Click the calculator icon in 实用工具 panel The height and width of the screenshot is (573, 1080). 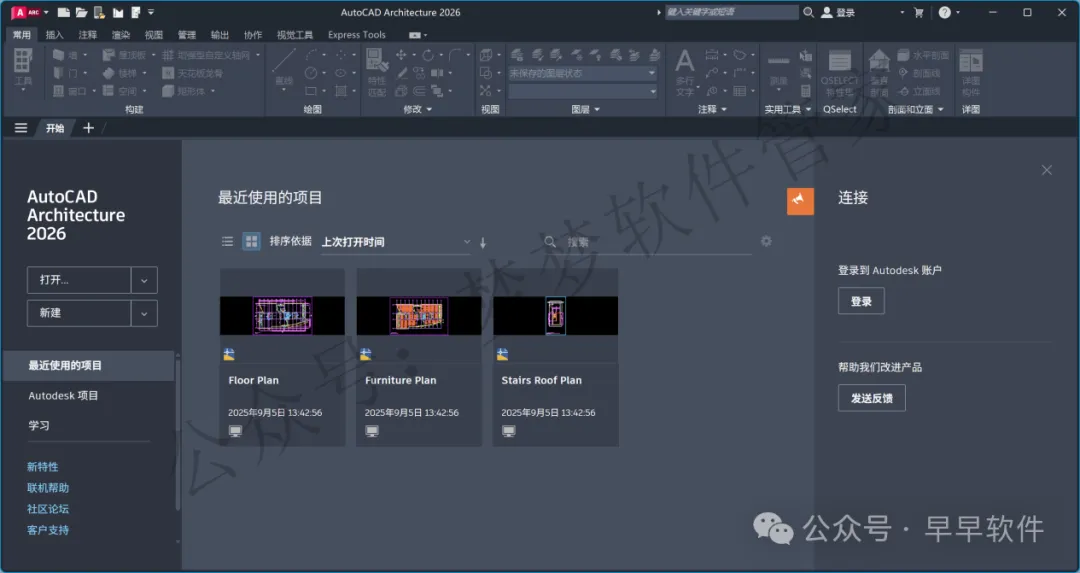click(805, 90)
